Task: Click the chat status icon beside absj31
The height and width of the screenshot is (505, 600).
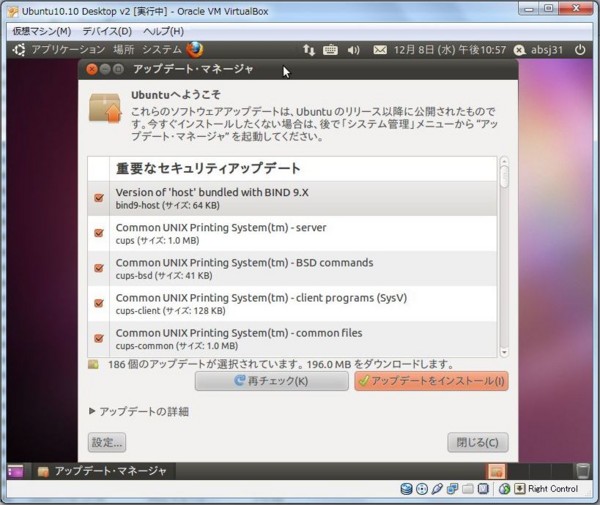Action: click(x=519, y=50)
